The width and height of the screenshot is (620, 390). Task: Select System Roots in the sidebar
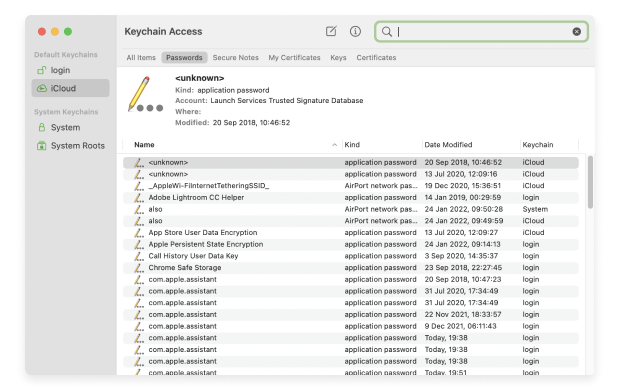(x=70, y=146)
